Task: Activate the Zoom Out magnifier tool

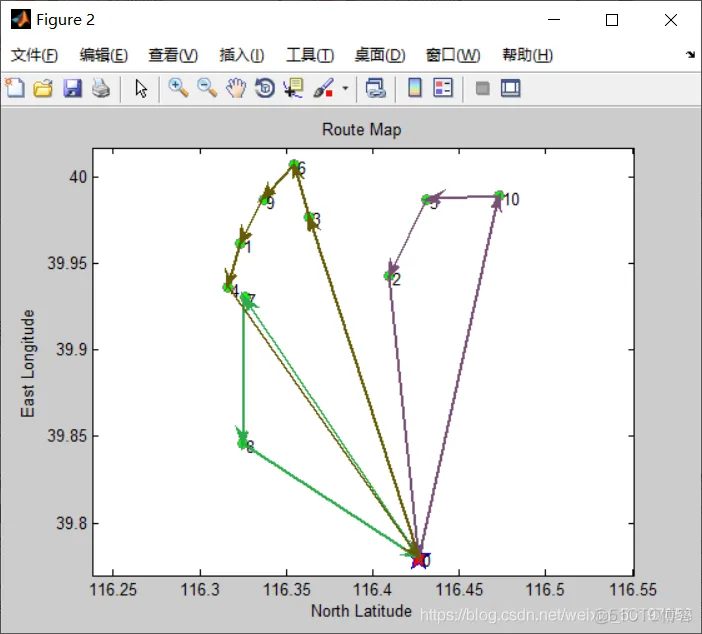Action: pyautogui.click(x=207, y=88)
